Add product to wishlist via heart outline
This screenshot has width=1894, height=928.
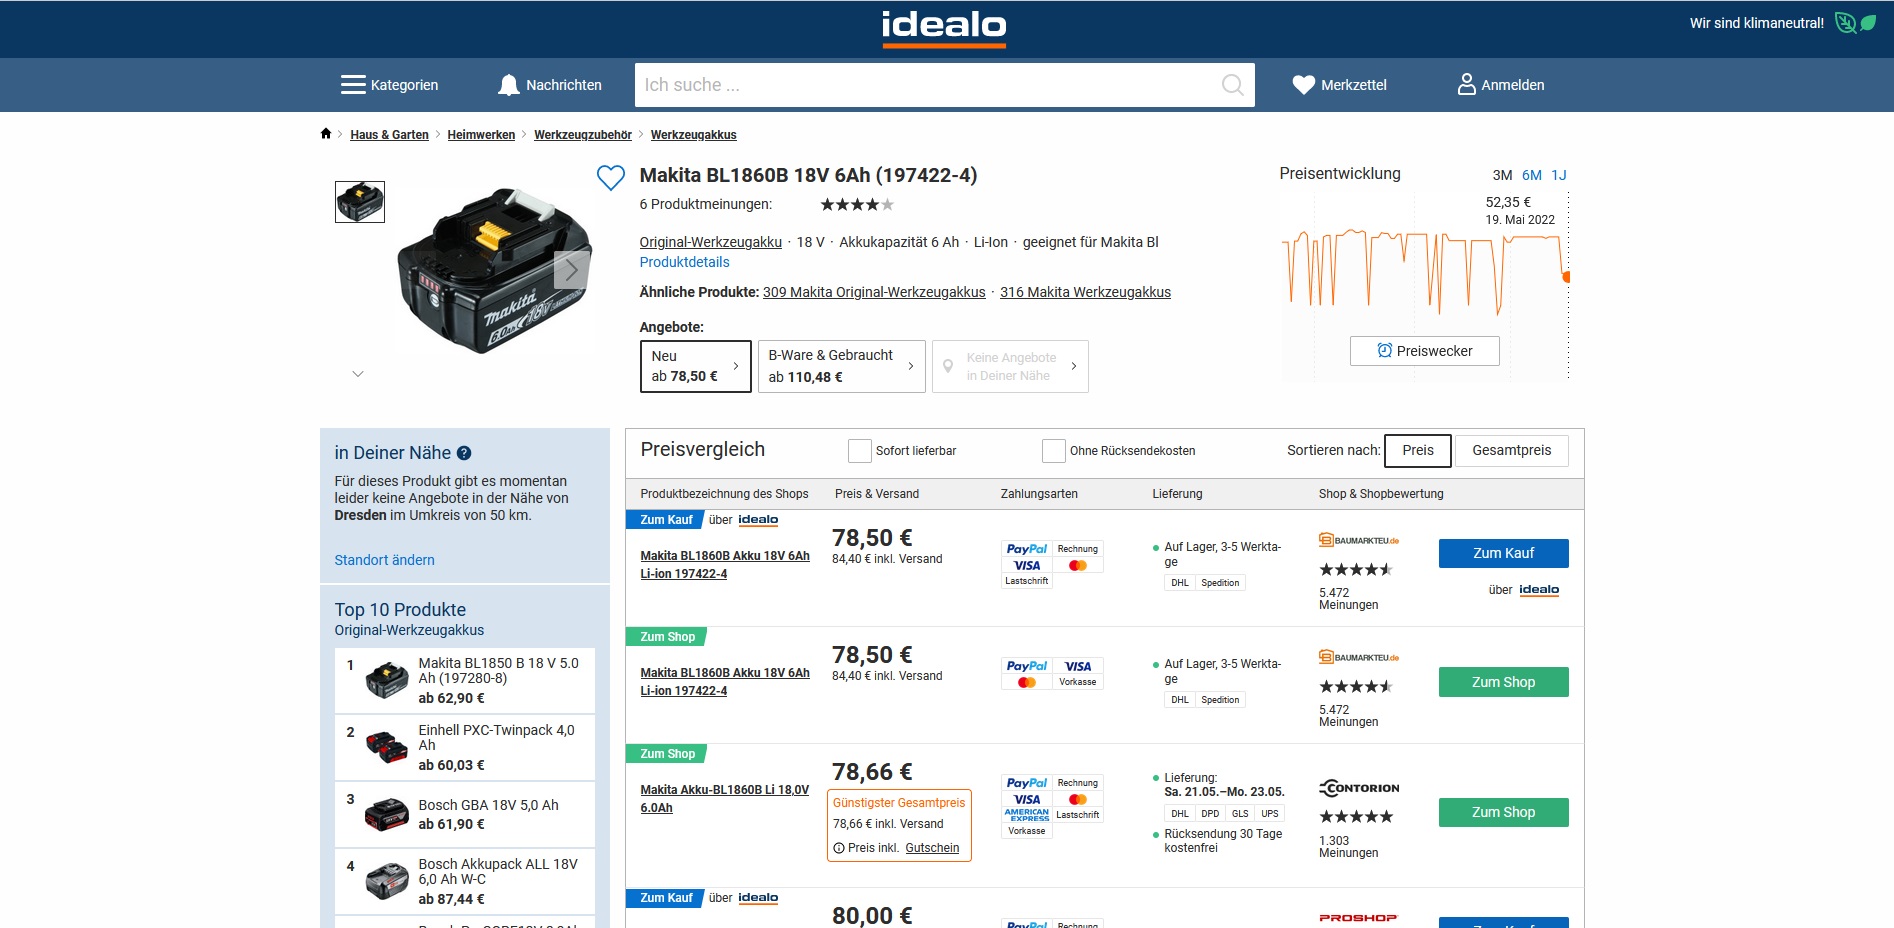pyautogui.click(x=610, y=178)
